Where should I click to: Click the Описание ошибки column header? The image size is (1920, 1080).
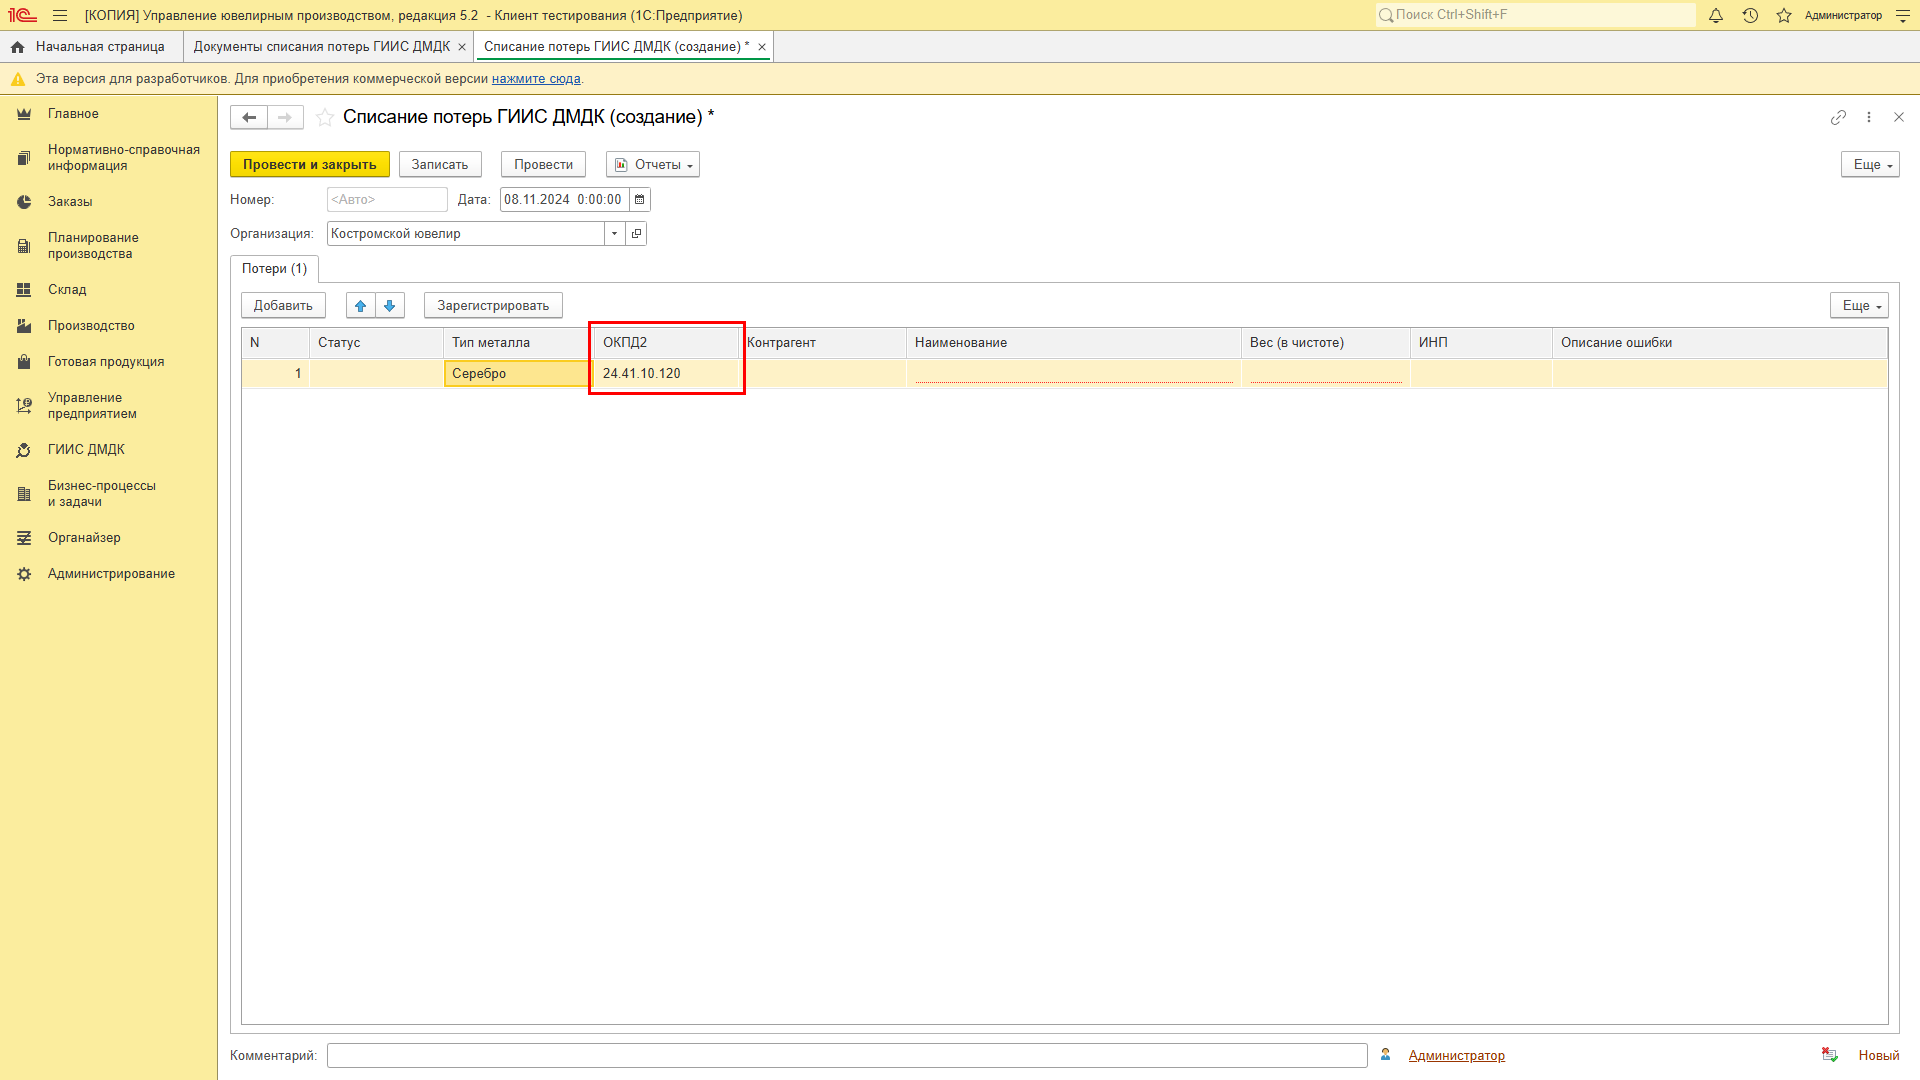1720,343
